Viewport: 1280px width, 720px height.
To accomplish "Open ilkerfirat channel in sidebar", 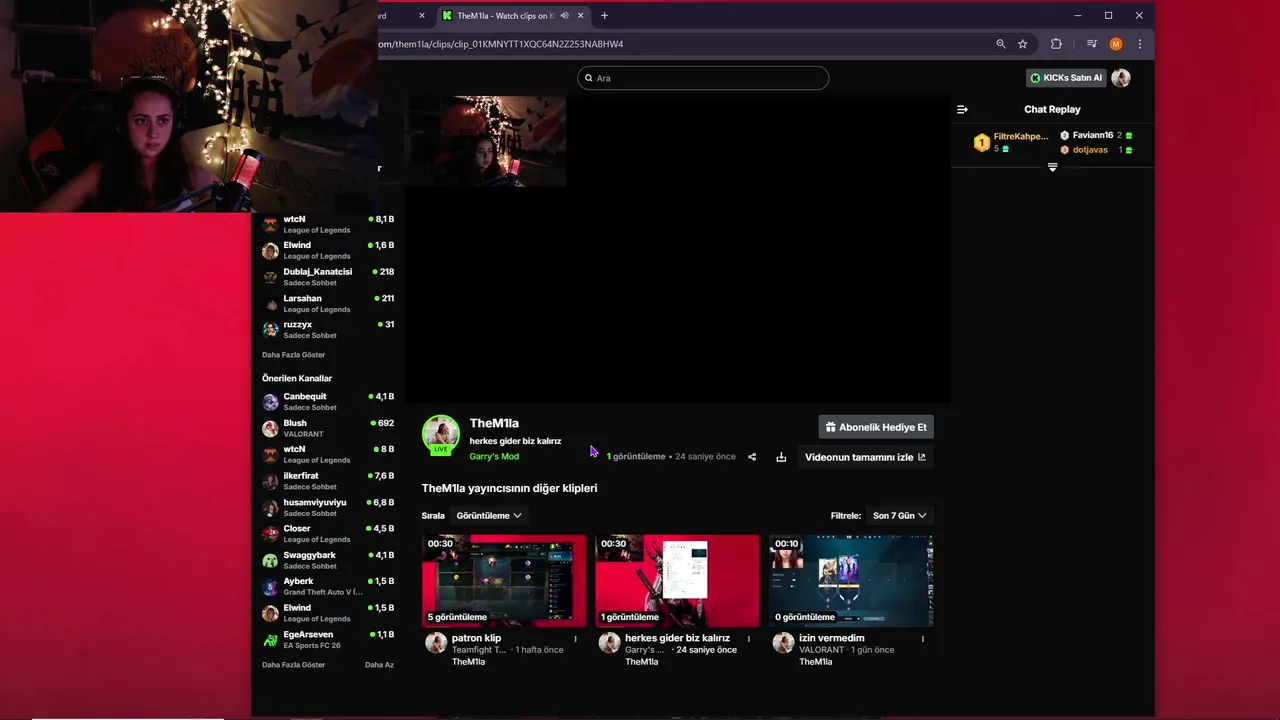I will (328, 481).
